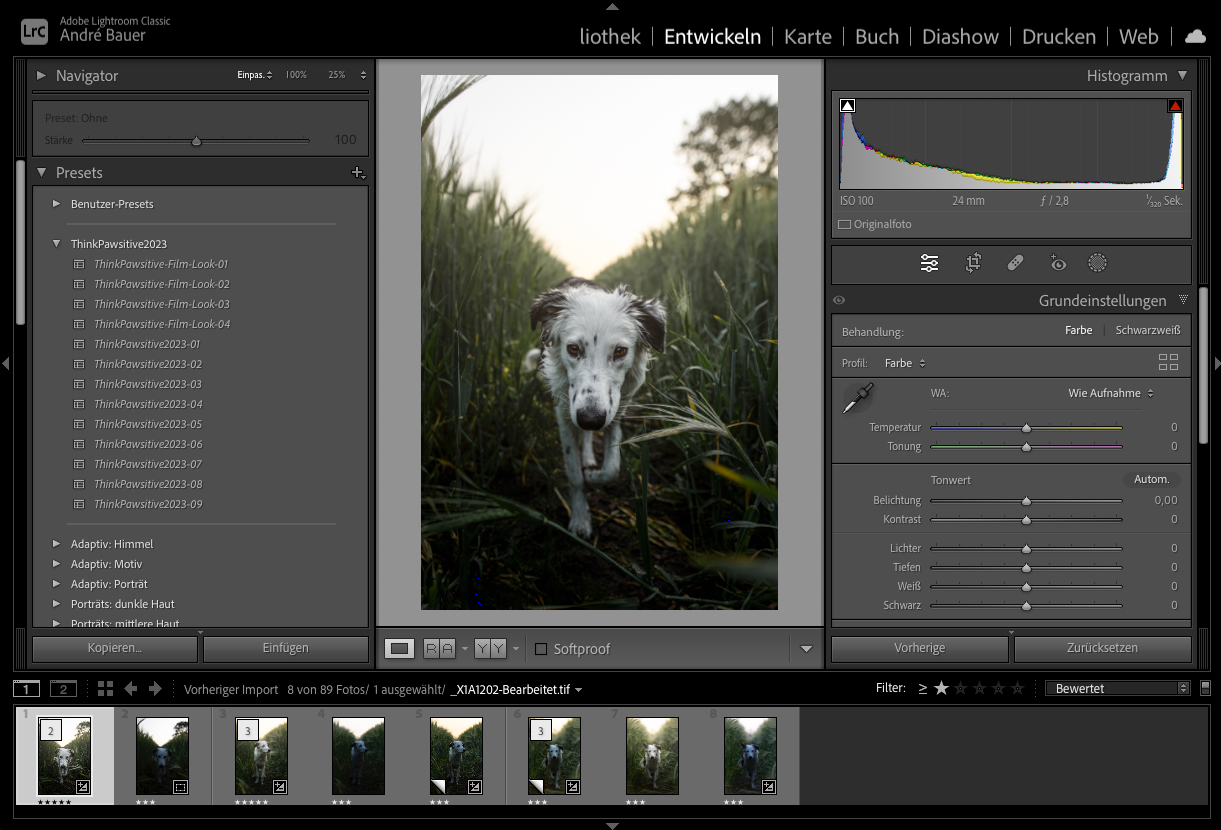
Task: Select the crop overlay tool icon
Action: 973,263
